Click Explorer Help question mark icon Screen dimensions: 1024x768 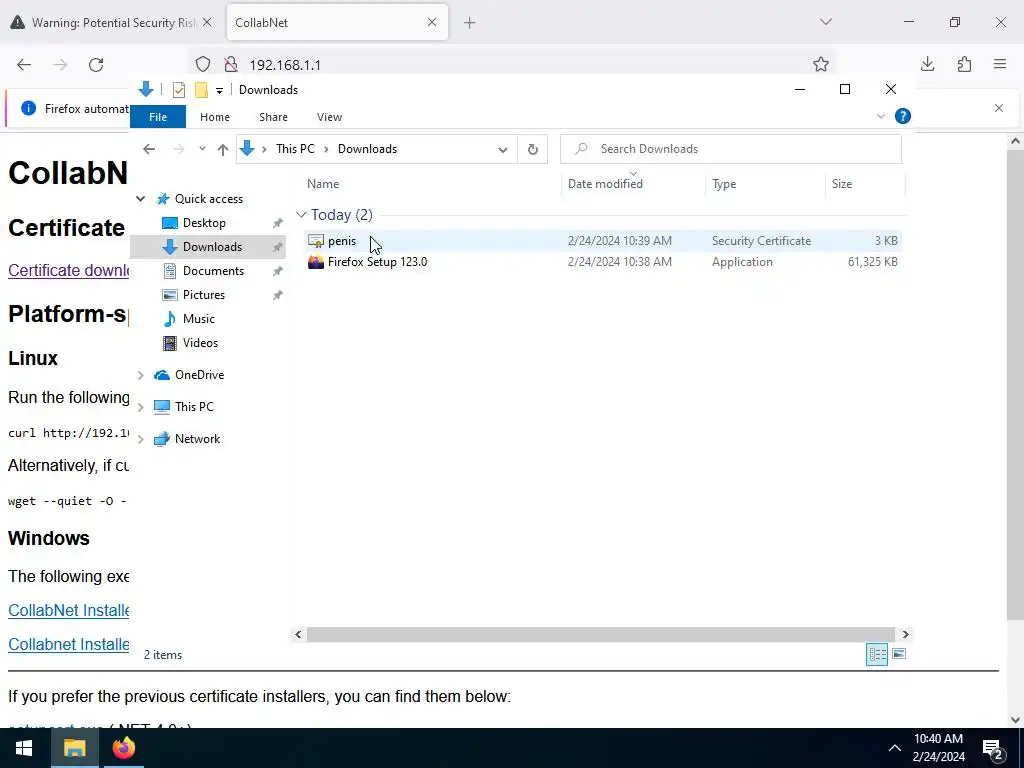[x=903, y=116]
